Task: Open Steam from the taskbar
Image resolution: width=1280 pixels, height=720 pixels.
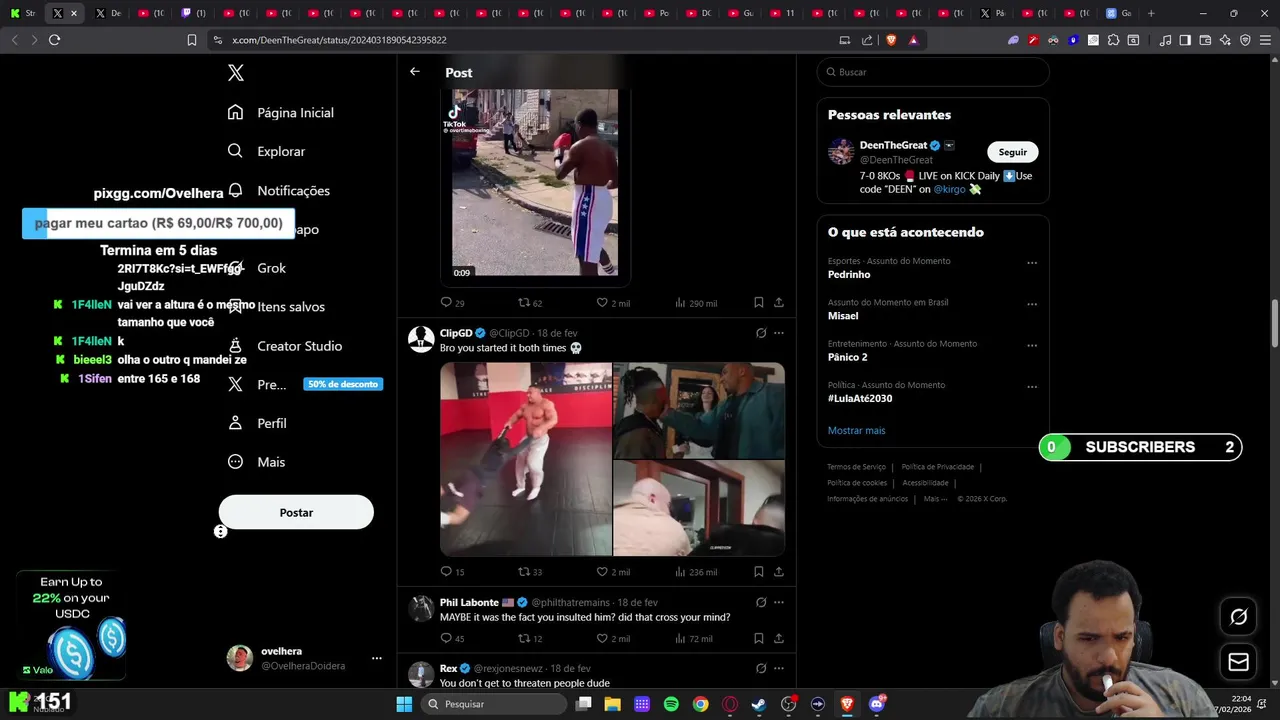Action: (x=759, y=704)
